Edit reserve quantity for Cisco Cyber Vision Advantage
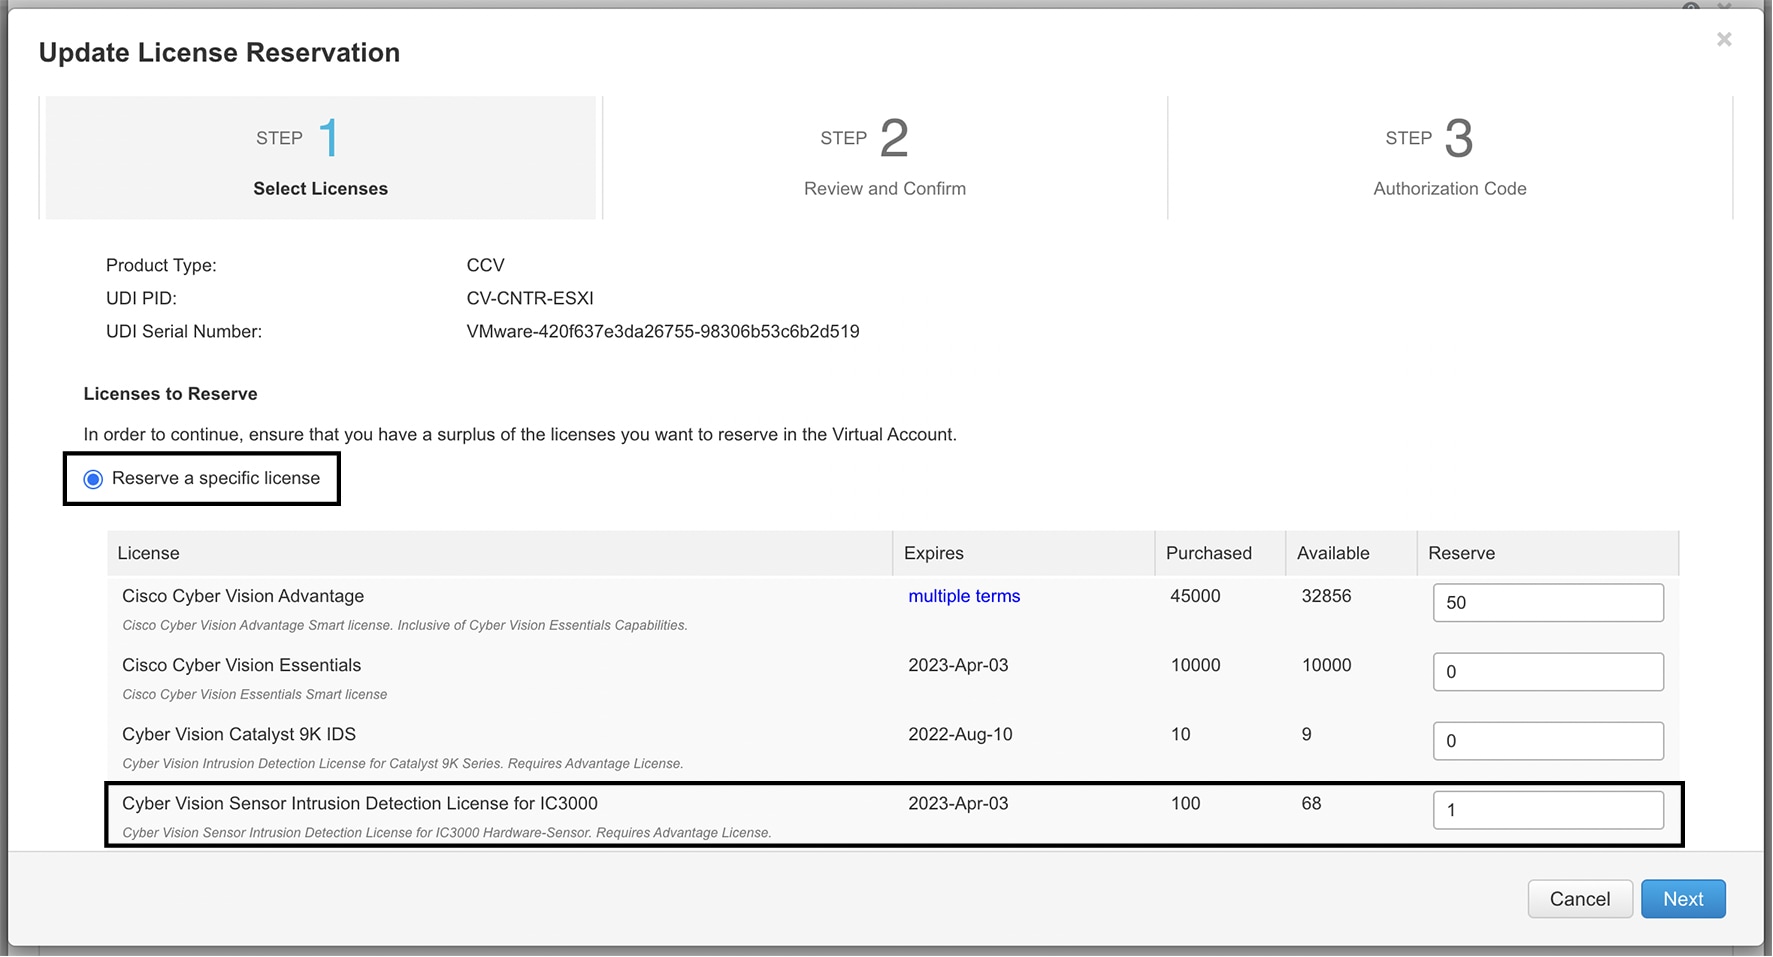The image size is (1773, 957). (1548, 603)
